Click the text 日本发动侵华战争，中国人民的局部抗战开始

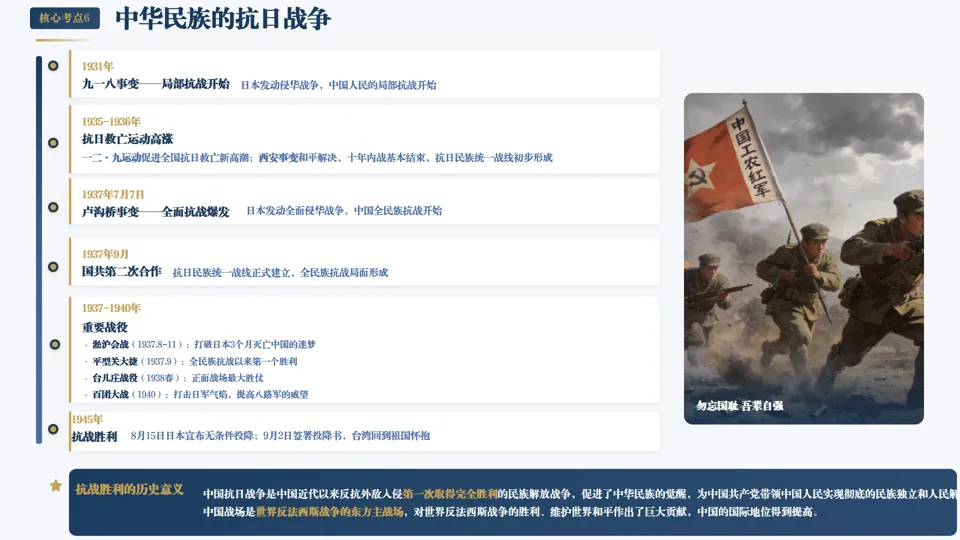pyautogui.click(x=339, y=85)
